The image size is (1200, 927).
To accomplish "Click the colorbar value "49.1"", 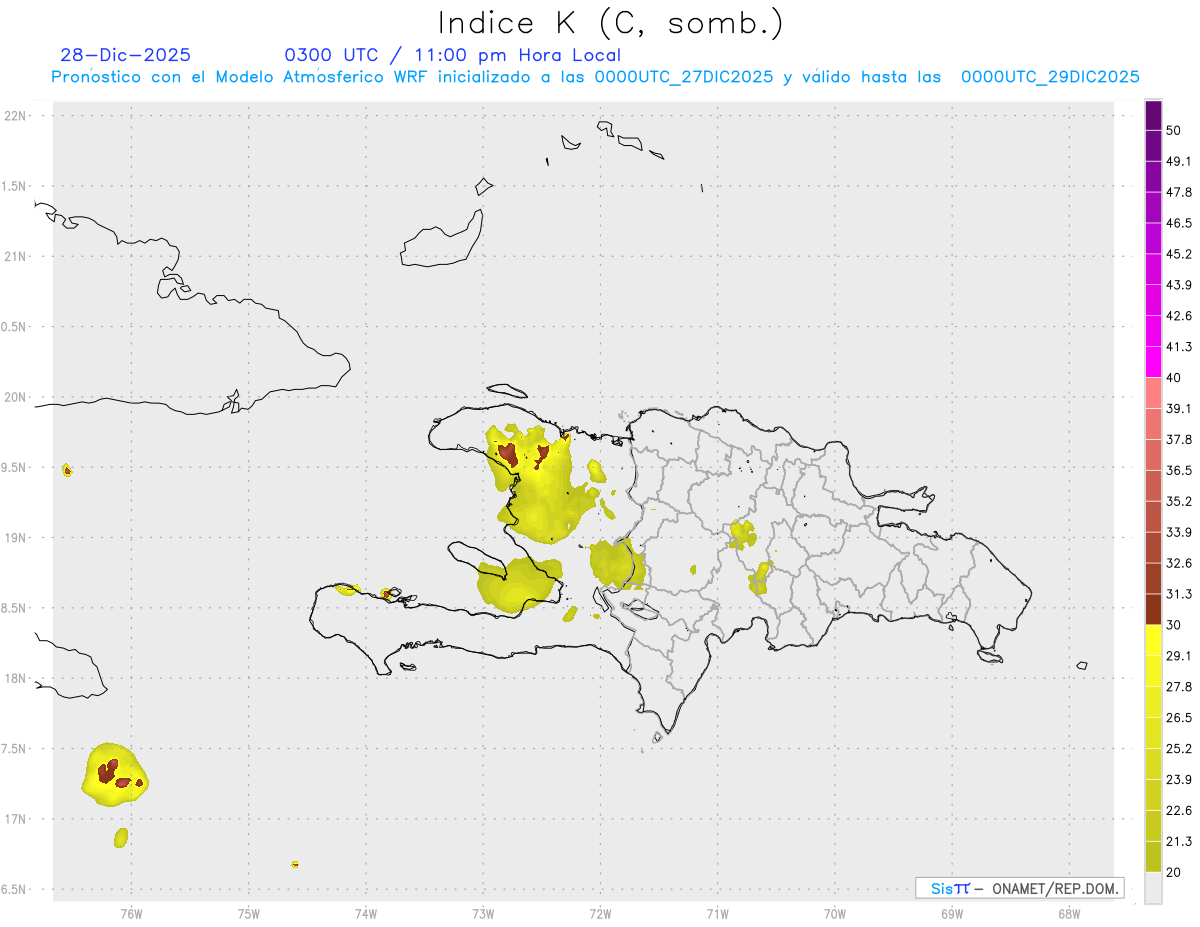I will 1179,161.
